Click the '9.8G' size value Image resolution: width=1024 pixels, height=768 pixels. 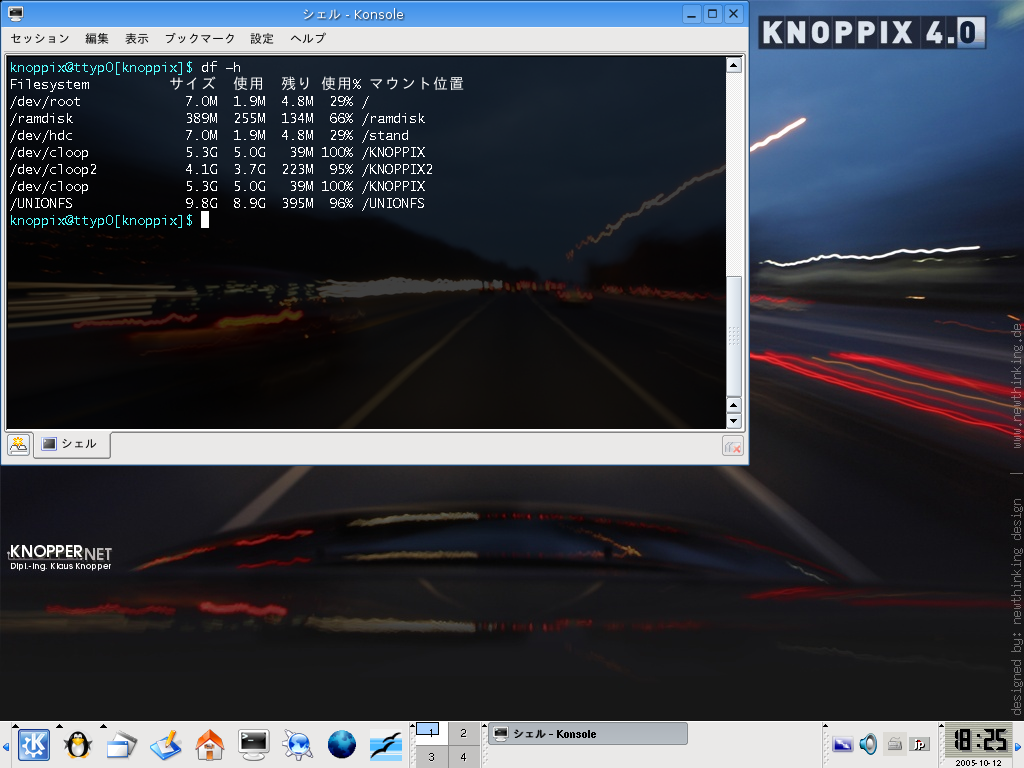click(201, 203)
